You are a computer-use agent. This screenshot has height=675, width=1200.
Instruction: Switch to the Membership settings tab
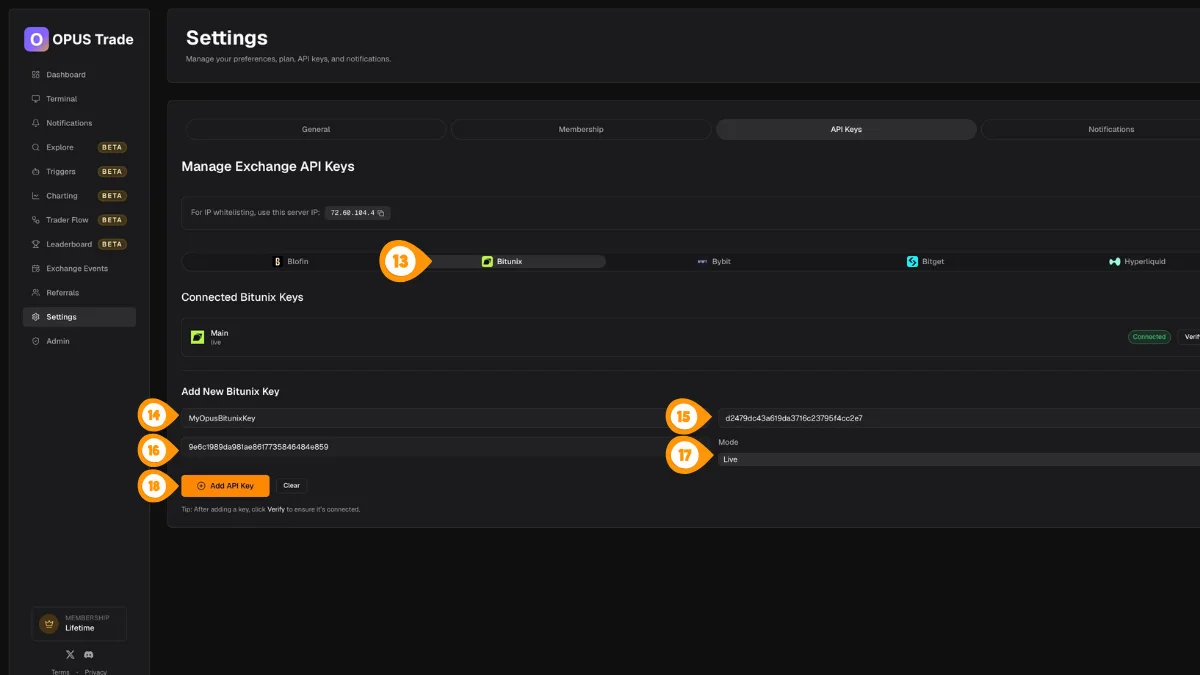pos(581,129)
